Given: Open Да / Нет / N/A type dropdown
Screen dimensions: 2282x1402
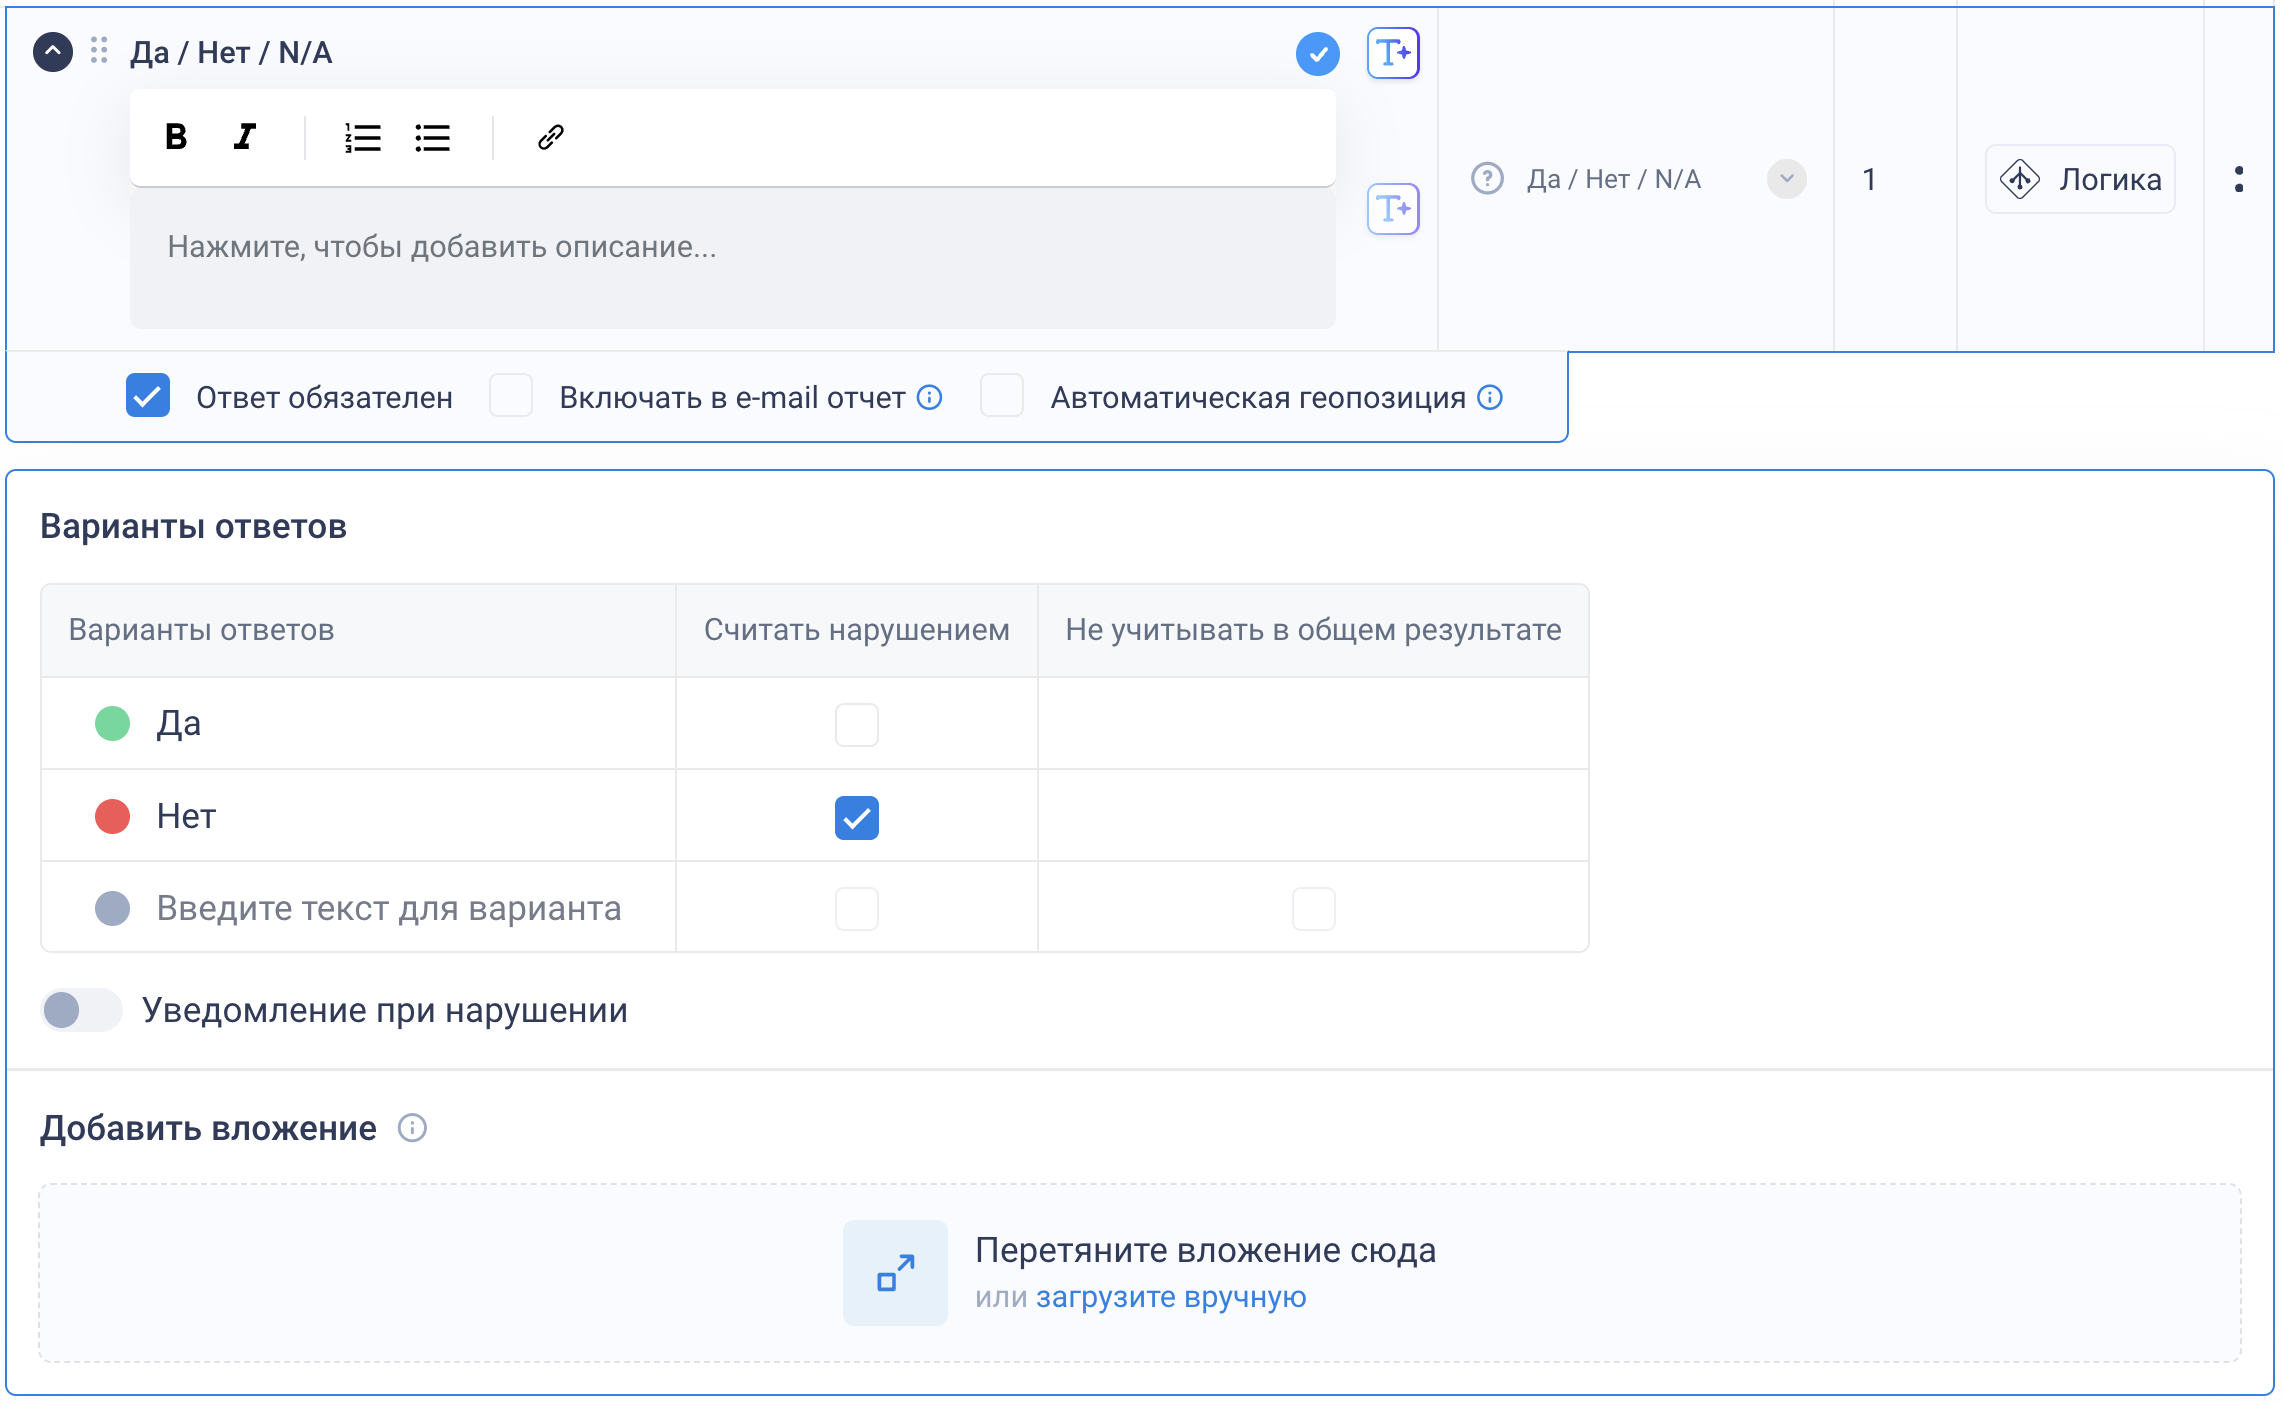Looking at the screenshot, I should [1785, 180].
